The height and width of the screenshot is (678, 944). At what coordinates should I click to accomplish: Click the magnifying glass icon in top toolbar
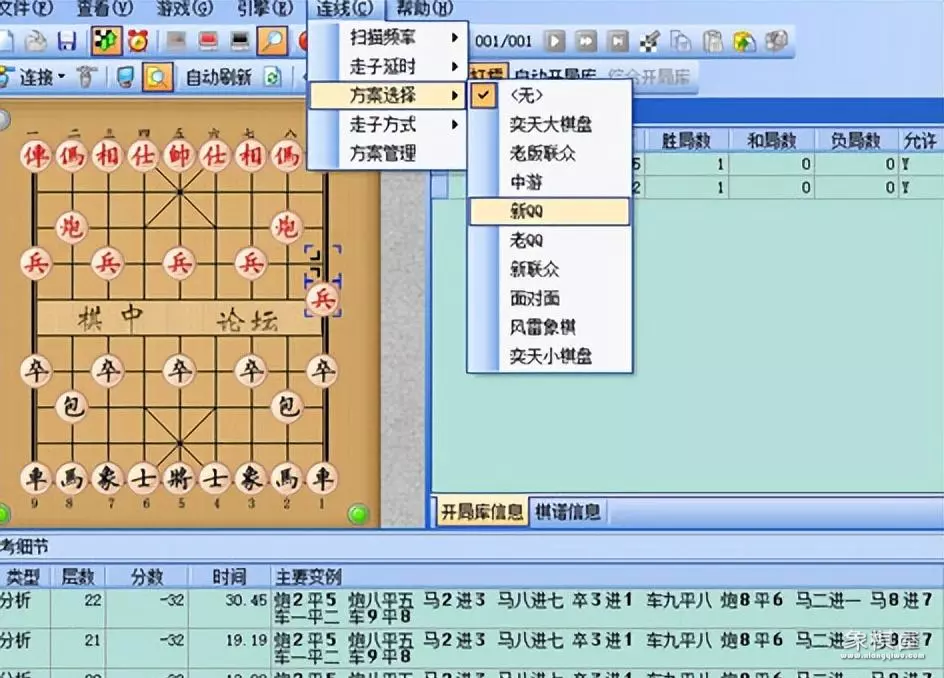pyautogui.click(x=271, y=41)
